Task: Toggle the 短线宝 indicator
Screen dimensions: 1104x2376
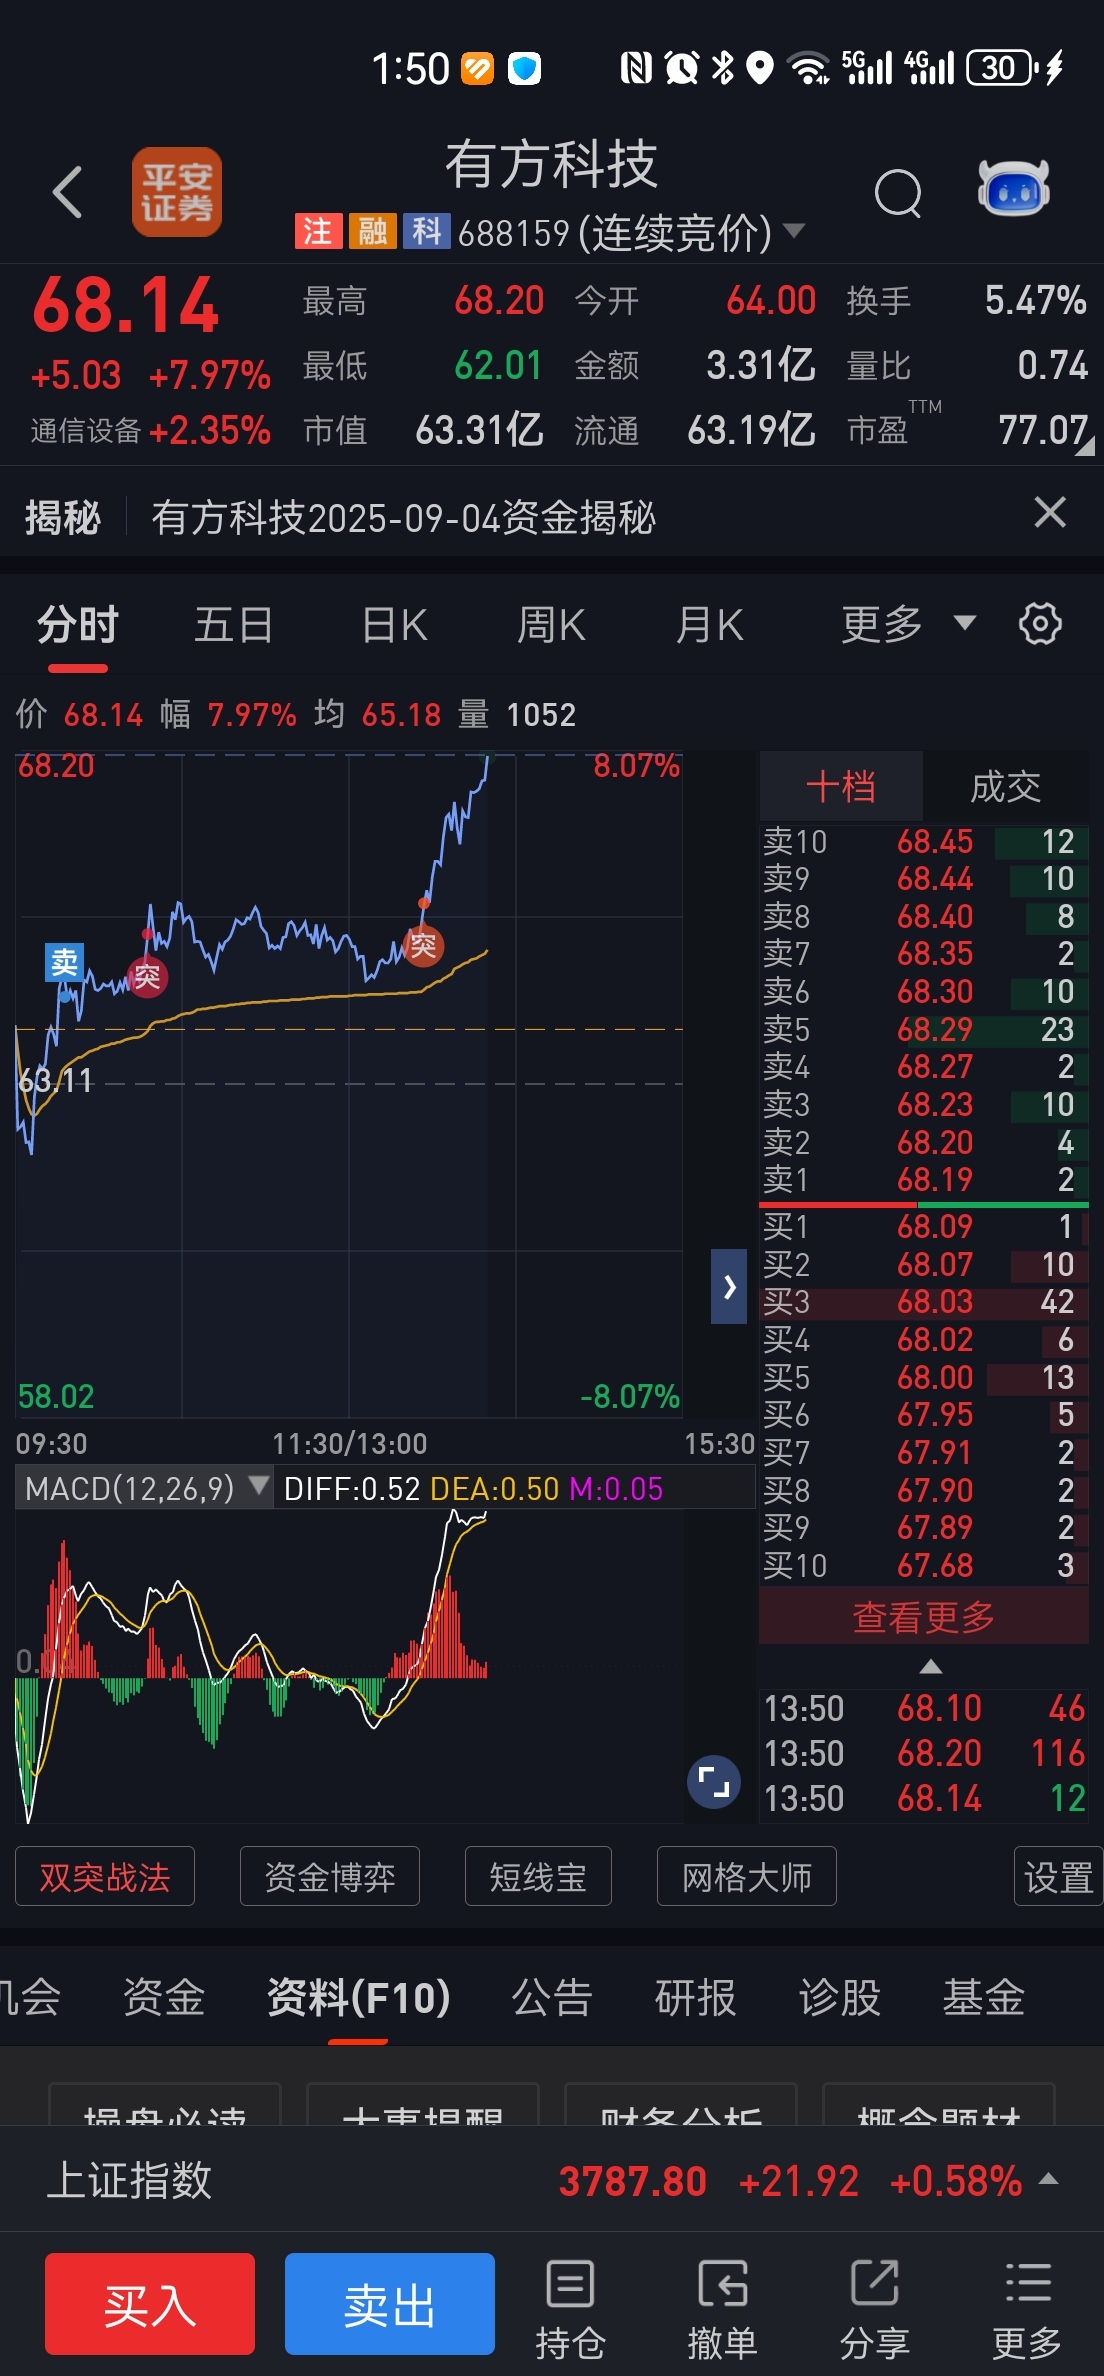Action: pos(538,1877)
